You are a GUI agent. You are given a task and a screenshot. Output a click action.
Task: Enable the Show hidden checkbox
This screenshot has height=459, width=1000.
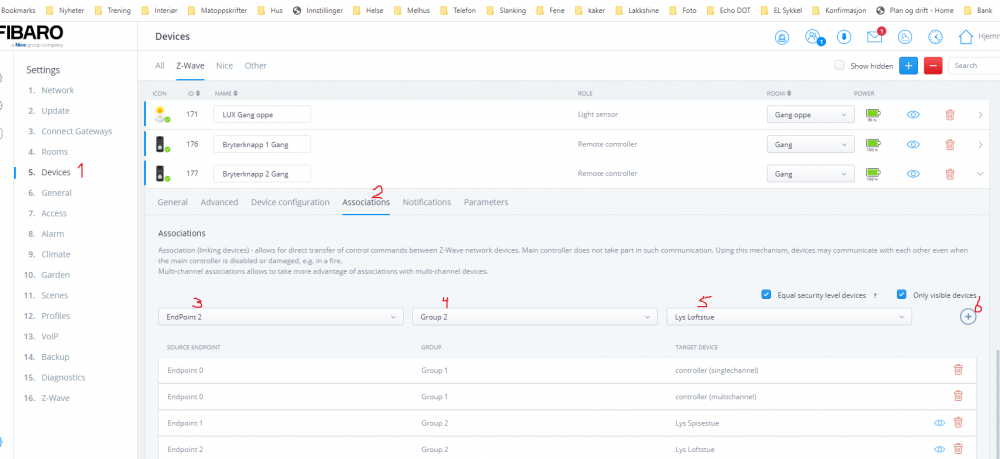point(840,66)
